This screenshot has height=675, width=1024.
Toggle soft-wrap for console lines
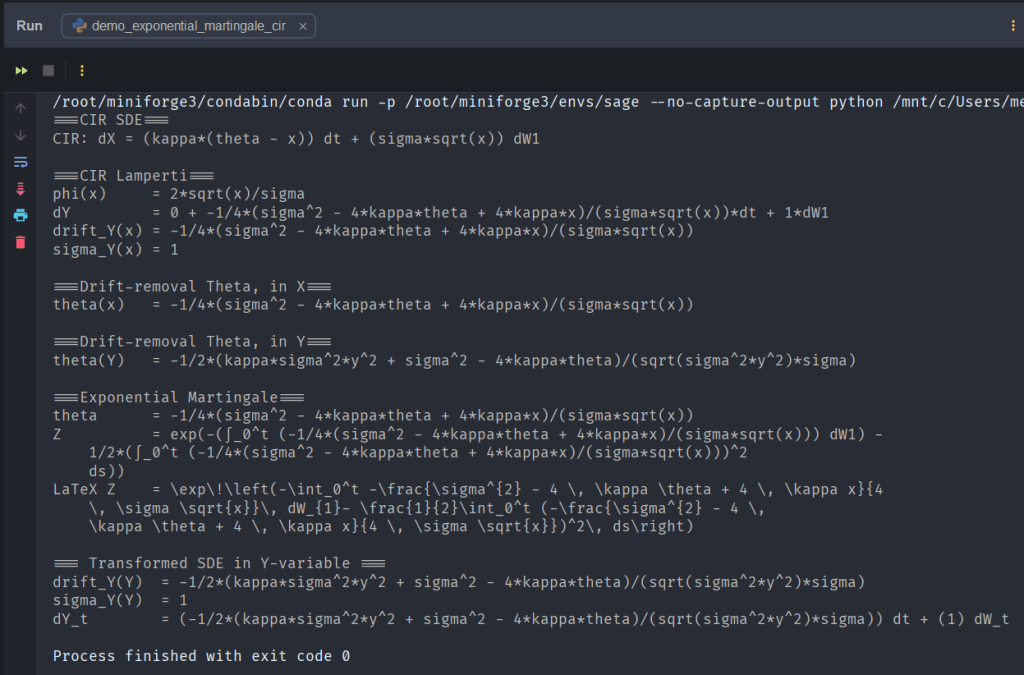[x=18, y=161]
